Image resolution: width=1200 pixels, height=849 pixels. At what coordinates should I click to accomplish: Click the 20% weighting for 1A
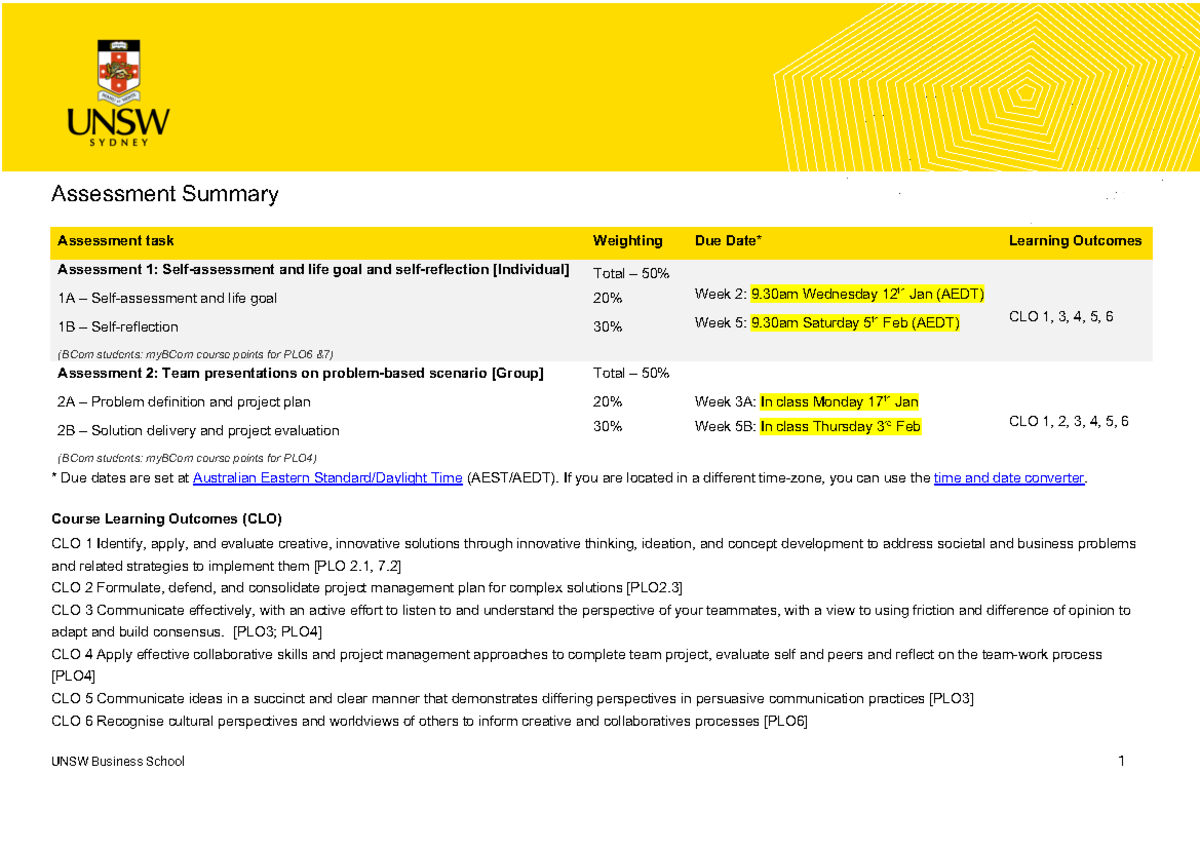coord(607,298)
